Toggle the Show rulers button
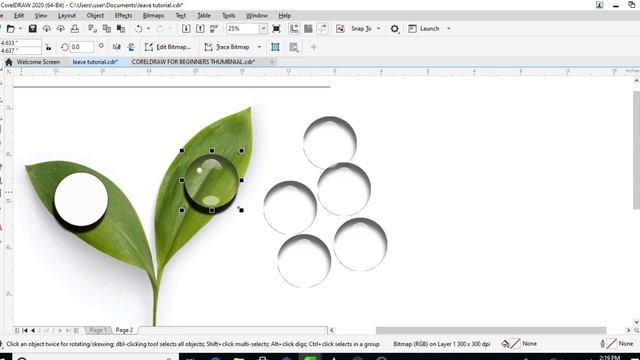Viewport: 640px width, 360px height. 294,29
